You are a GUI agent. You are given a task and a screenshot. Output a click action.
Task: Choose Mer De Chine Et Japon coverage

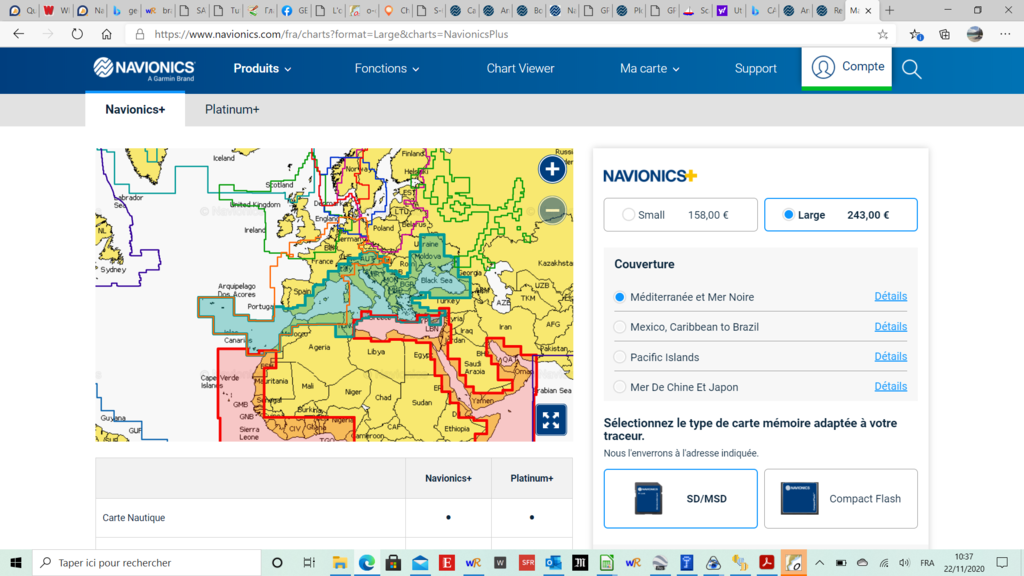point(619,387)
